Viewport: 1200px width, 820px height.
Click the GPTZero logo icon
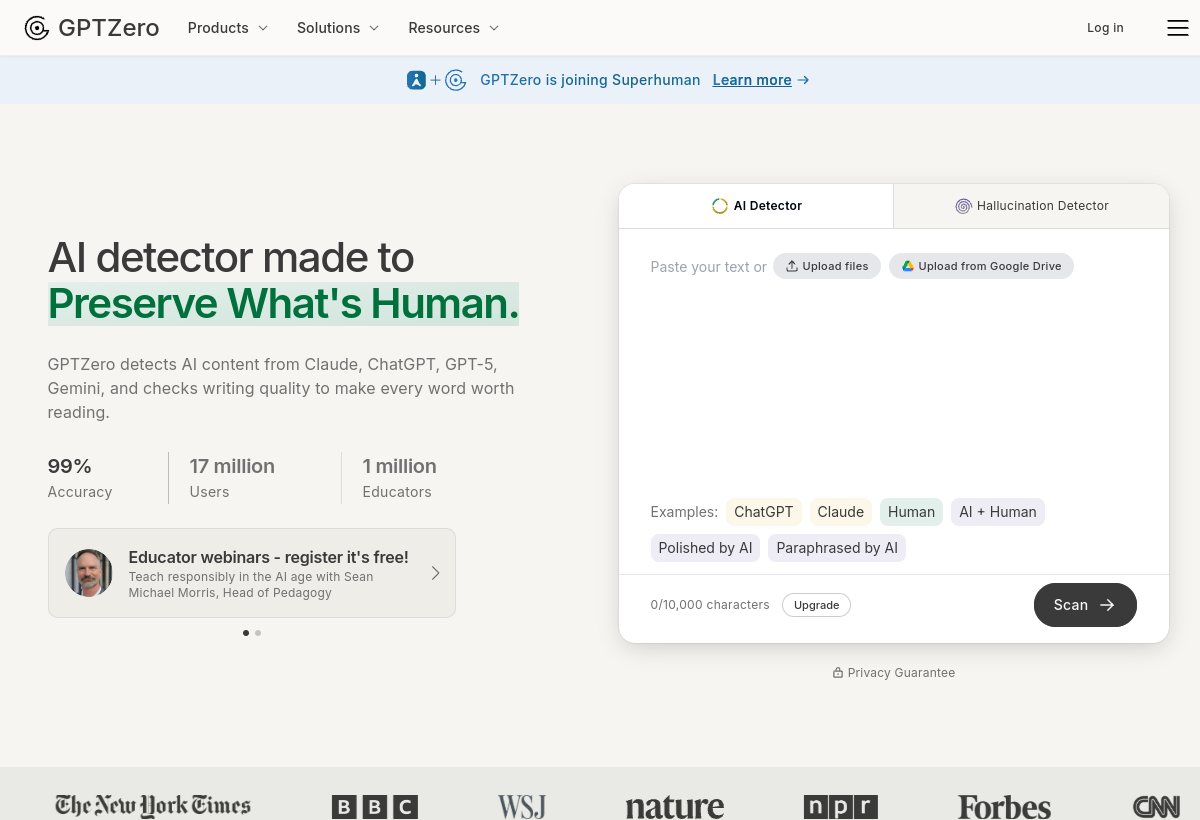37,28
